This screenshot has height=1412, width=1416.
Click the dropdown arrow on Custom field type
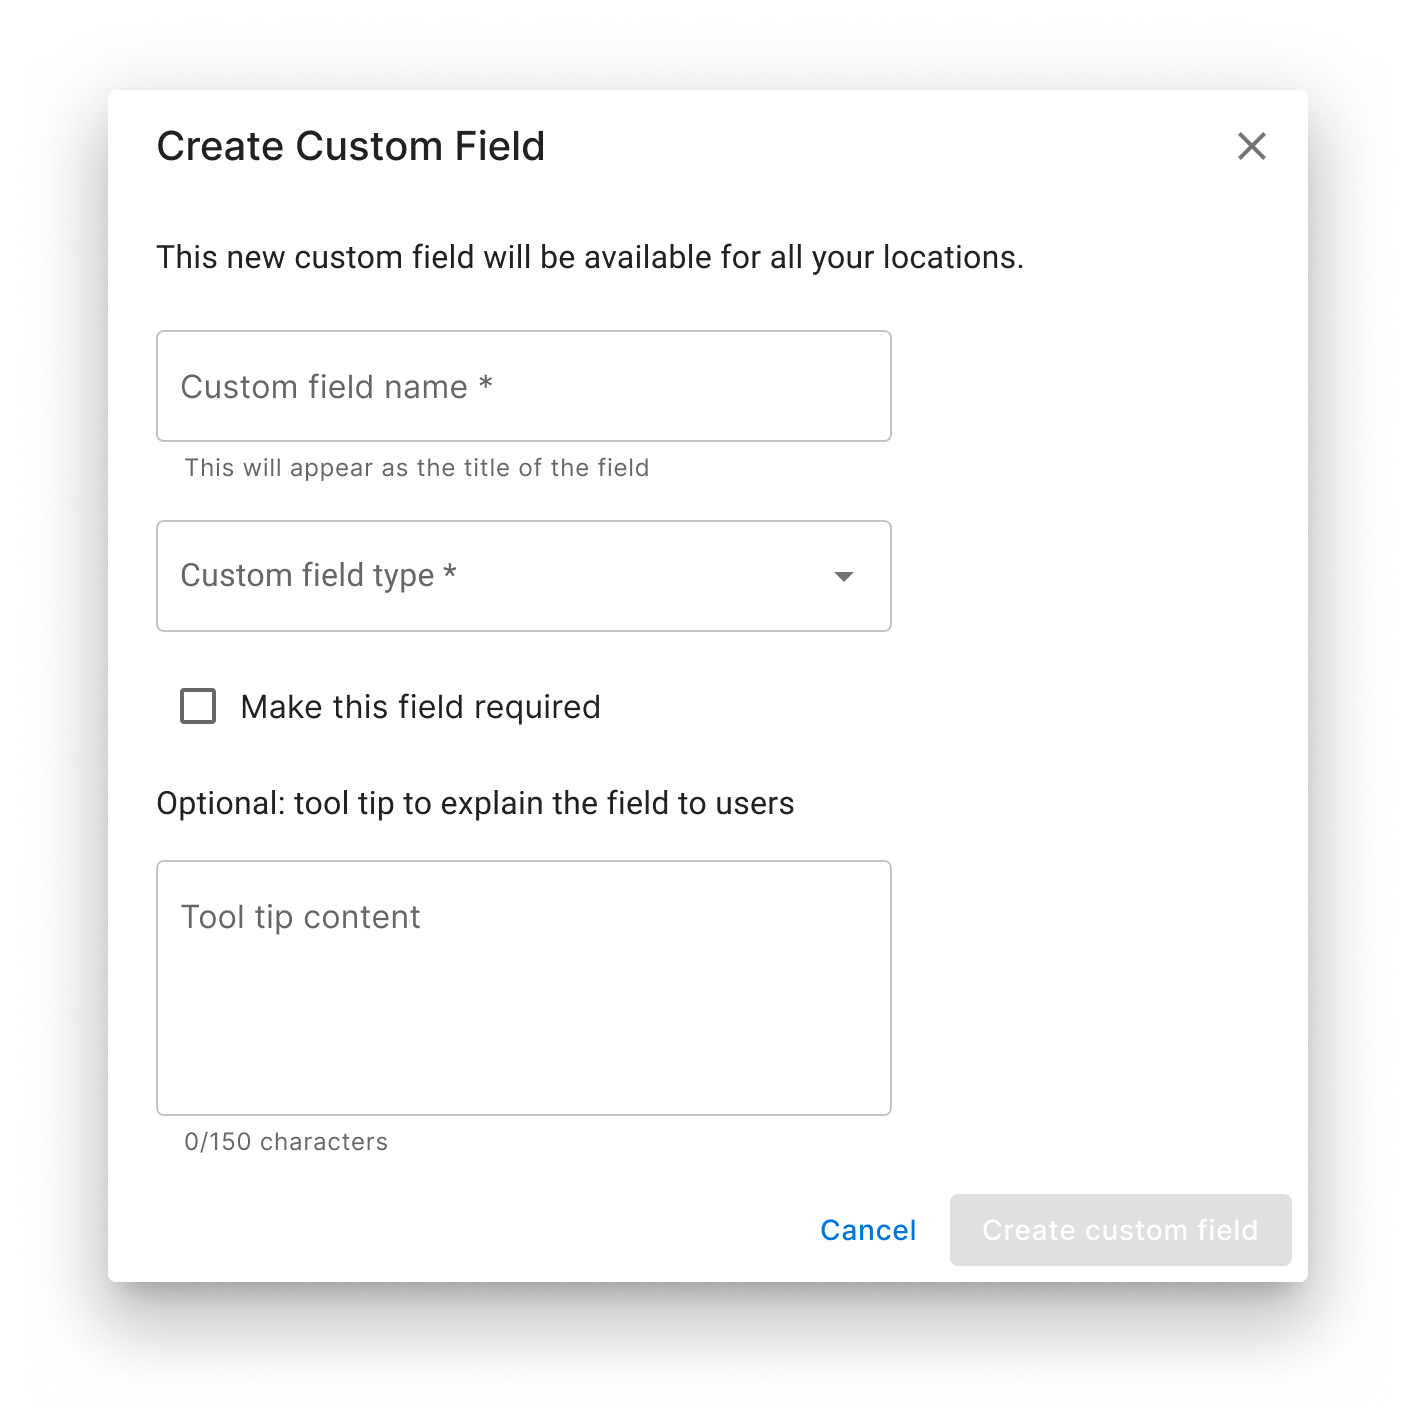[845, 576]
